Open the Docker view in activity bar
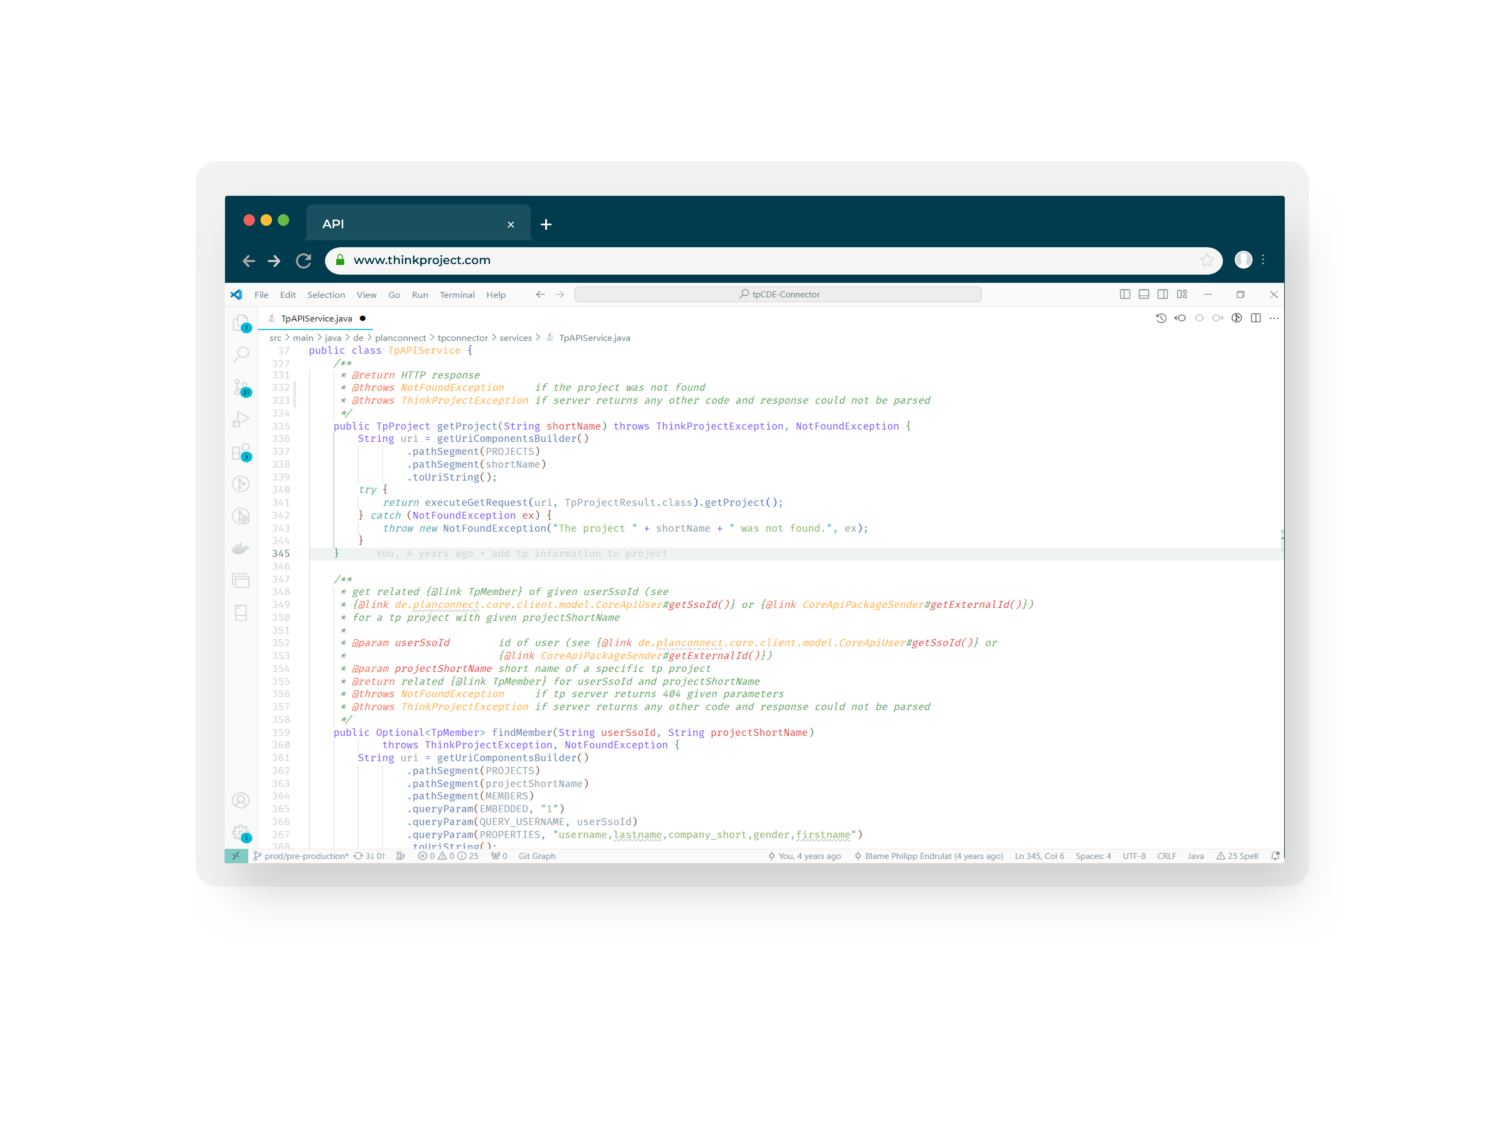1500x1125 pixels. [x=241, y=548]
